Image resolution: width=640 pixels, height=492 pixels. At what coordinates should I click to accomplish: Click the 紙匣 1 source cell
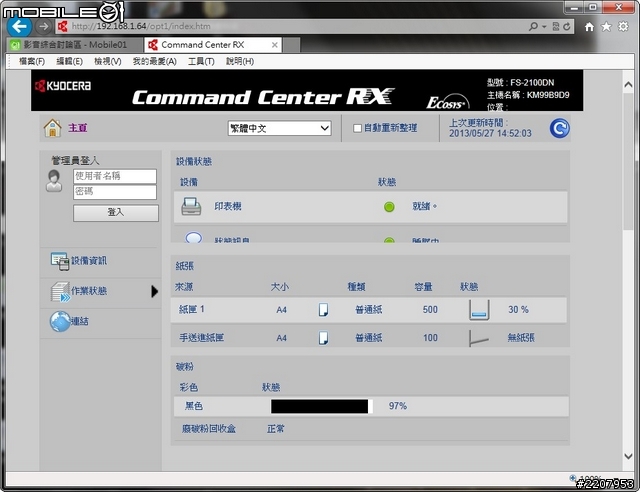(192, 310)
